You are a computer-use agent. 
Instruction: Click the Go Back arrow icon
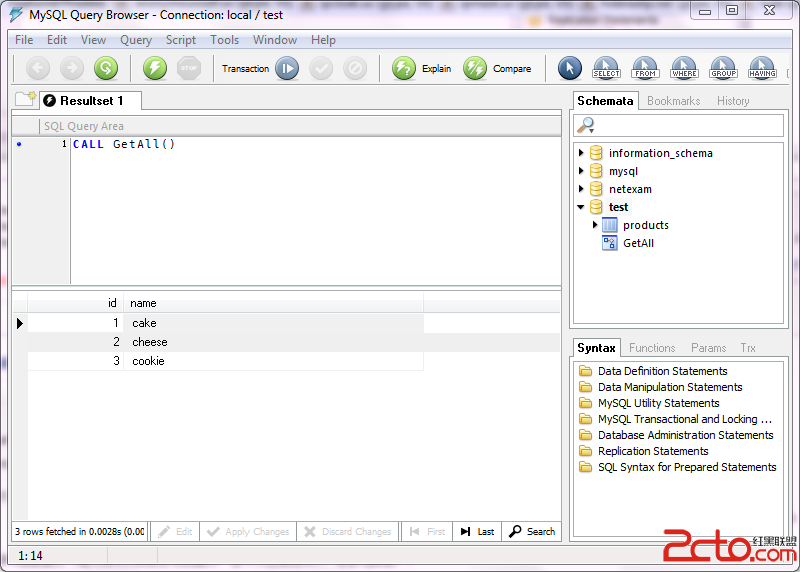click(38, 68)
